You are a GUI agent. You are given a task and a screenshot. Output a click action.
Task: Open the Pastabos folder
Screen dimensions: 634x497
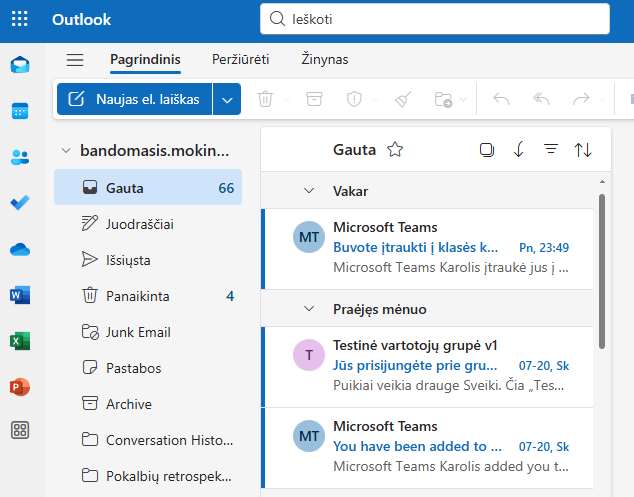(148, 368)
